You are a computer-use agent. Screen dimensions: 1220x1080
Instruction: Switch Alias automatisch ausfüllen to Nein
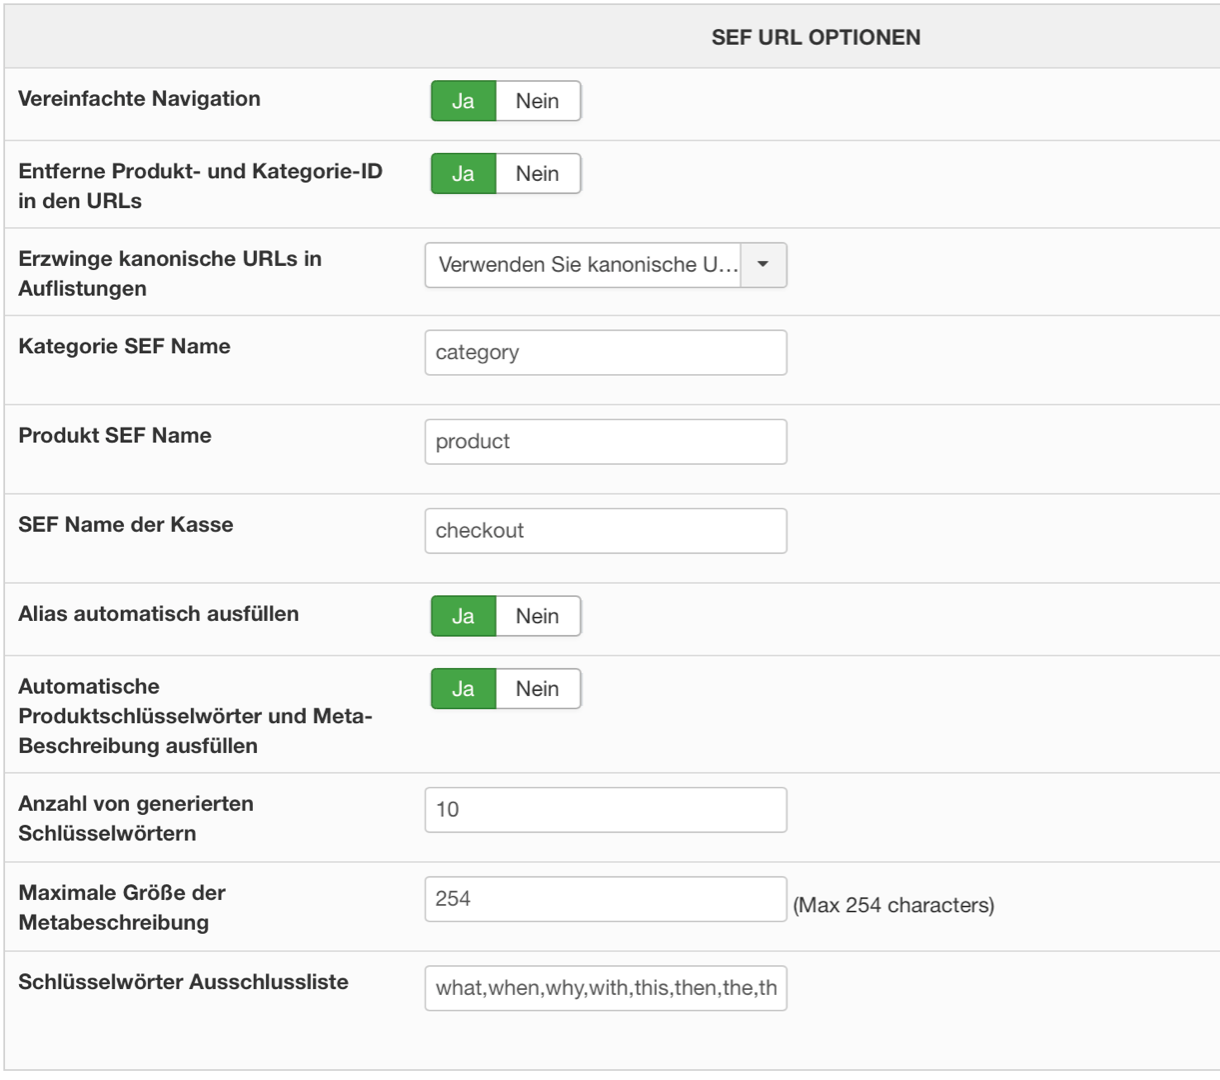point(538,616)
